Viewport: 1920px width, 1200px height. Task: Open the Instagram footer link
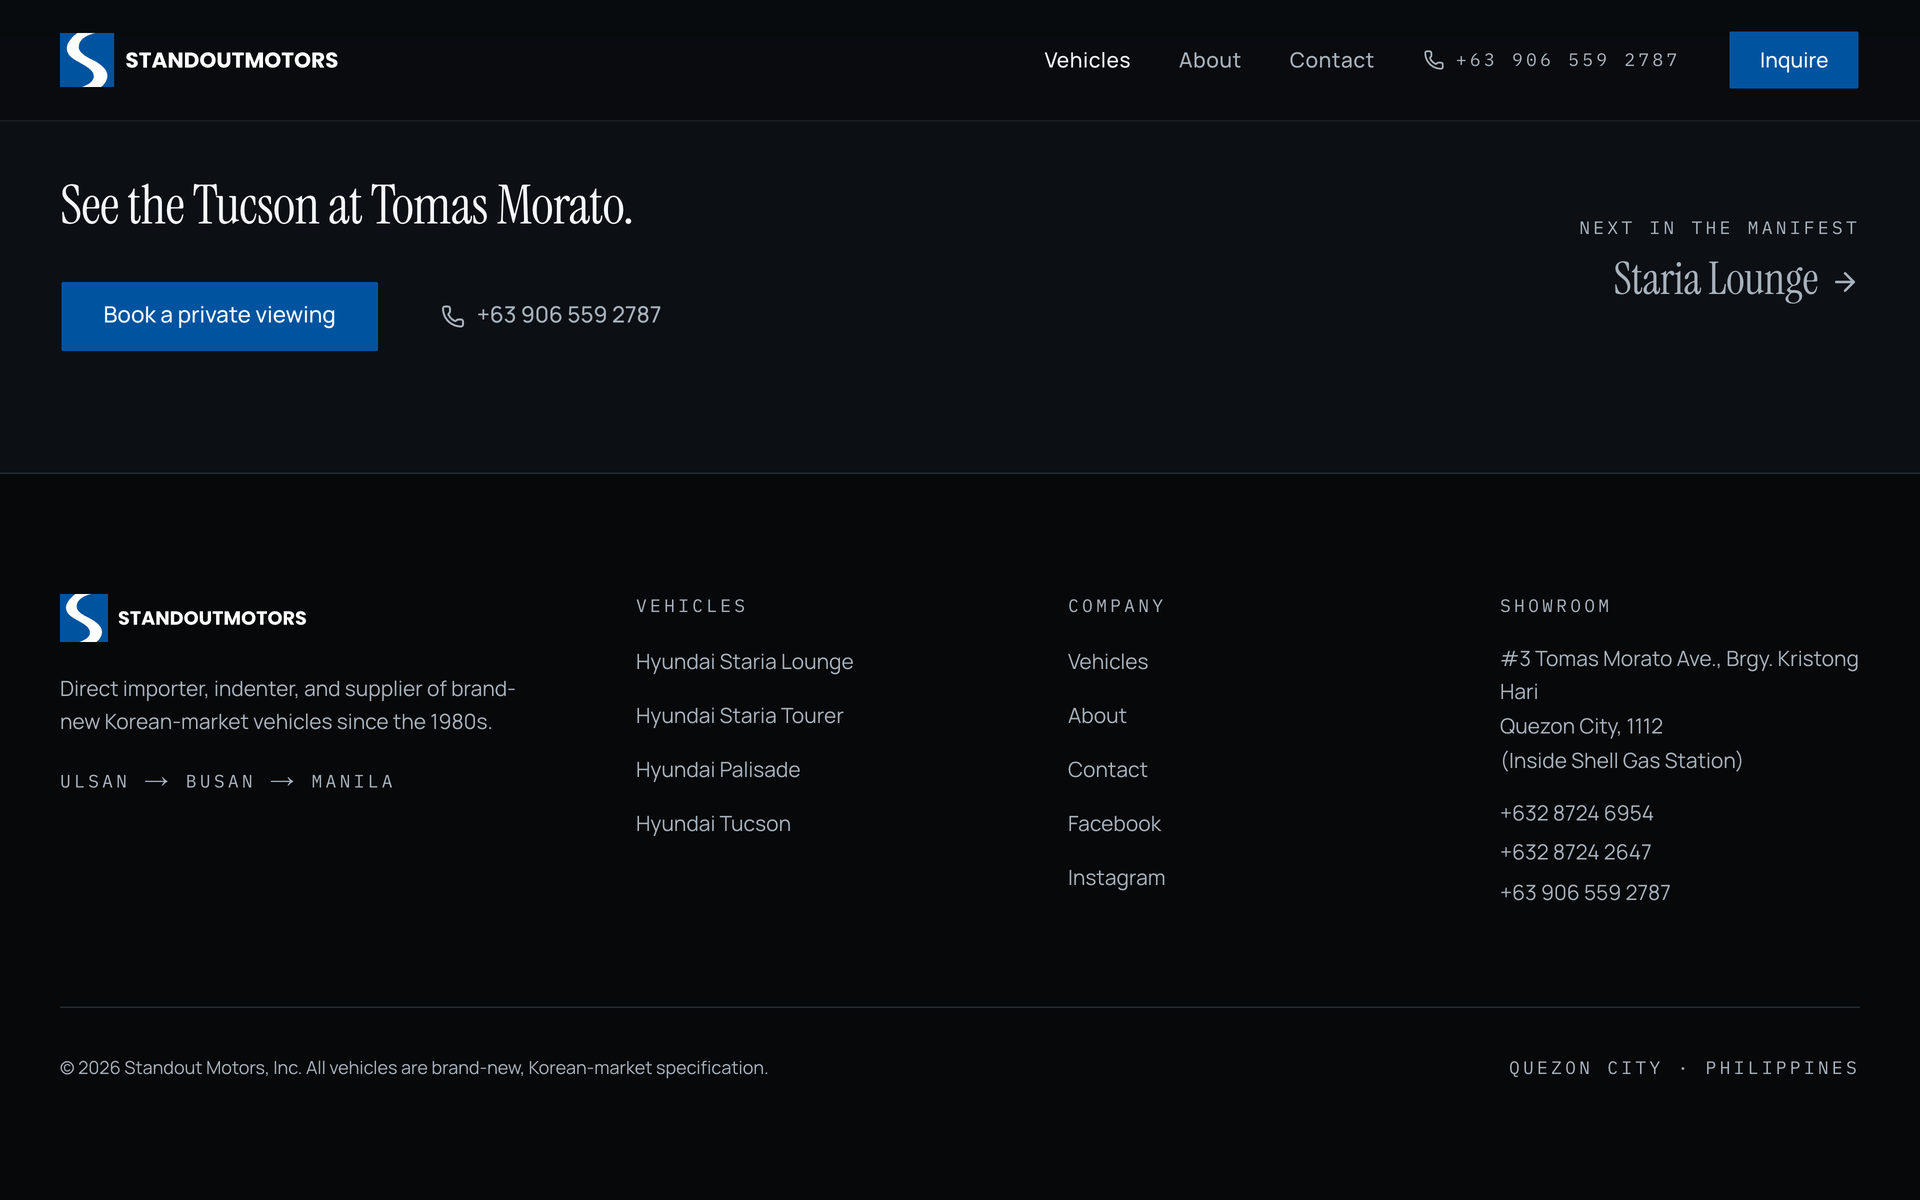coord(1116,878)
